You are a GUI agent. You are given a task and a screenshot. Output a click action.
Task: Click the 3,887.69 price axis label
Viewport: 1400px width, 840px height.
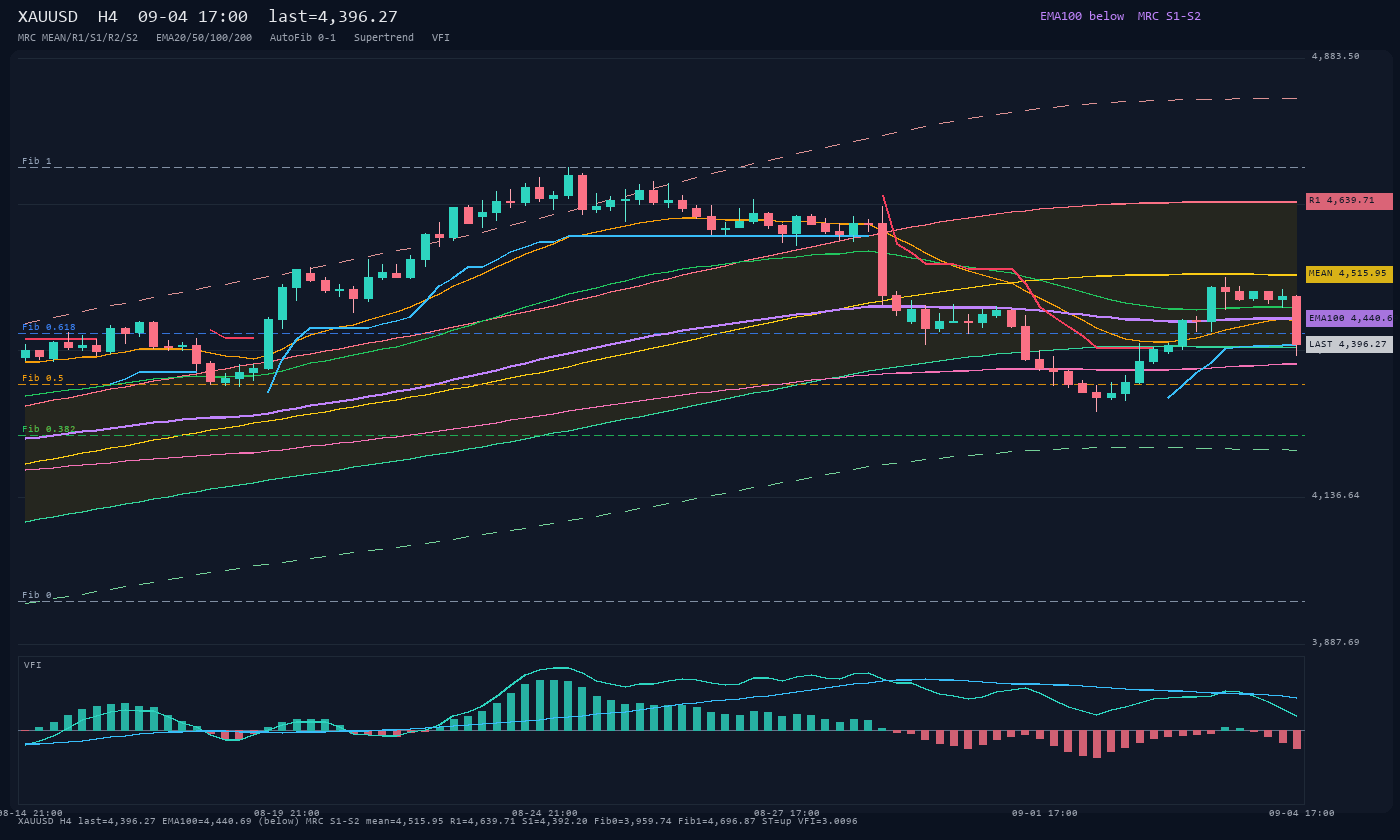point(1336,643)
